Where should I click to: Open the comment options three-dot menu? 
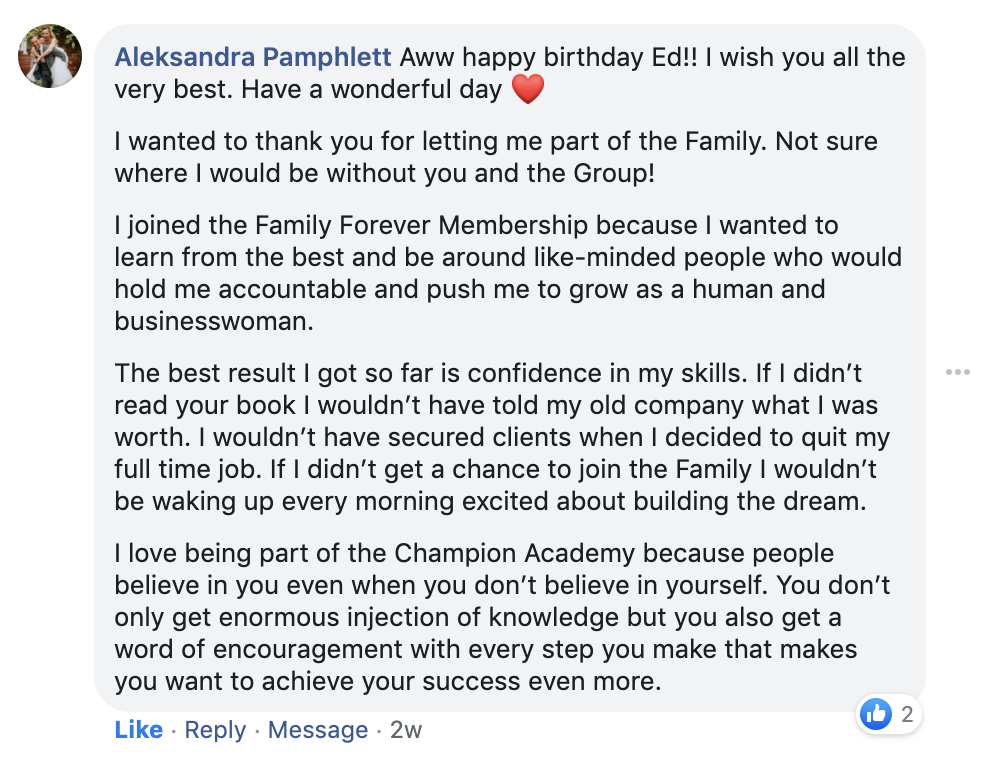click(957, 373)
